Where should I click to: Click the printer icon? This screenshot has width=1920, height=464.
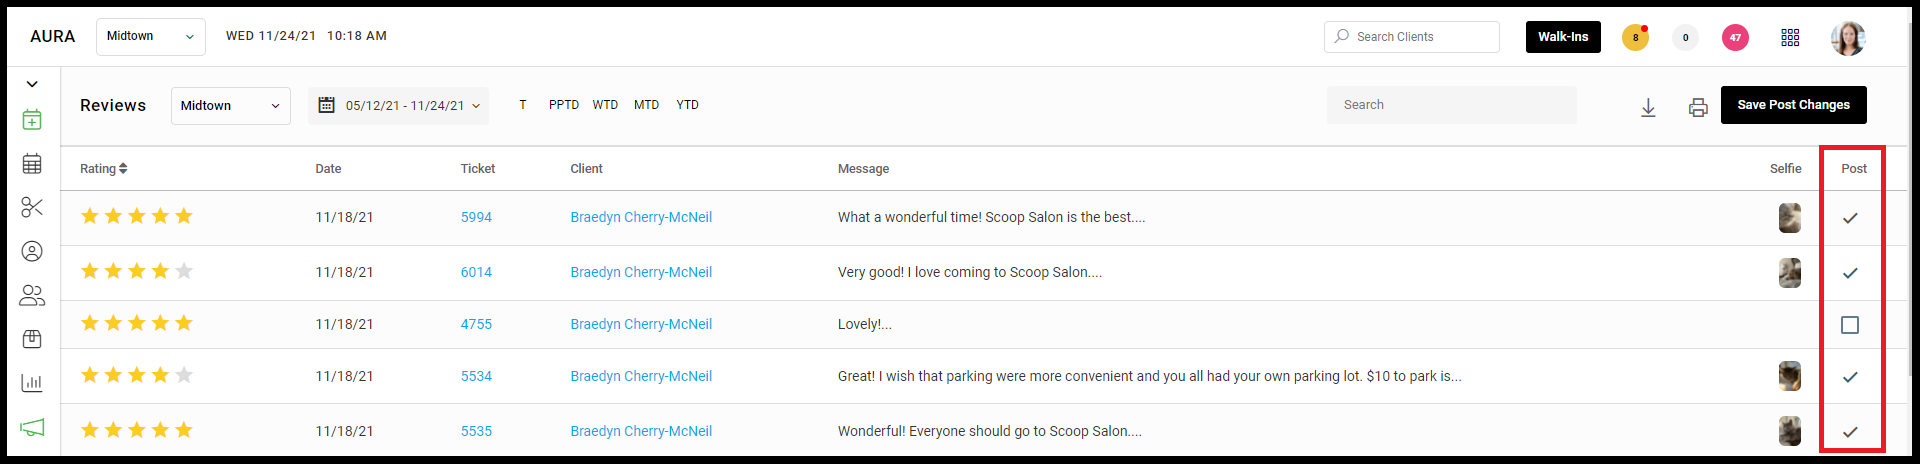1698,107
